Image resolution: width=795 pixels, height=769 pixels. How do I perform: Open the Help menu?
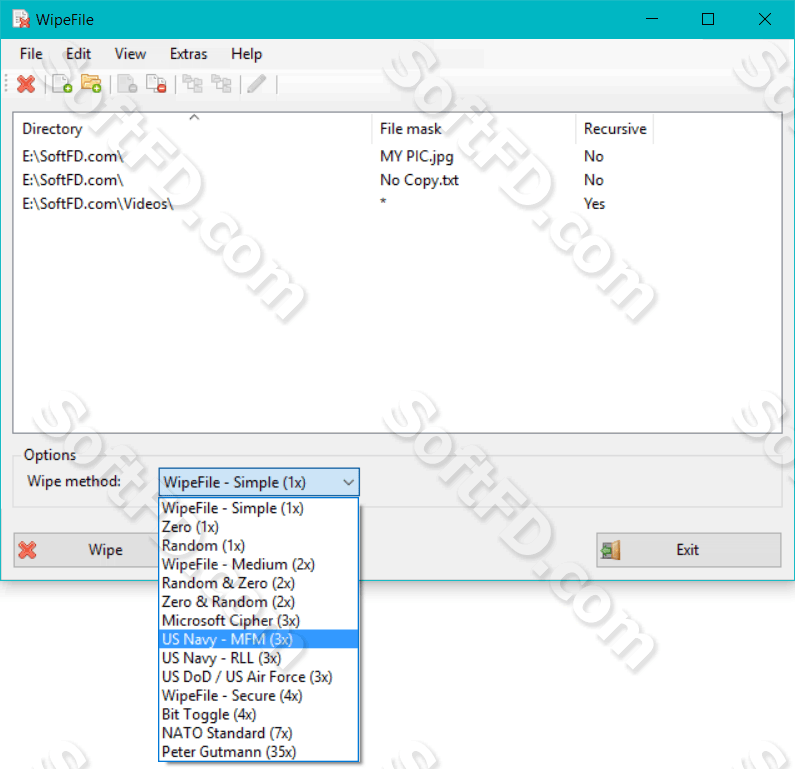click(x=246, y=54)
